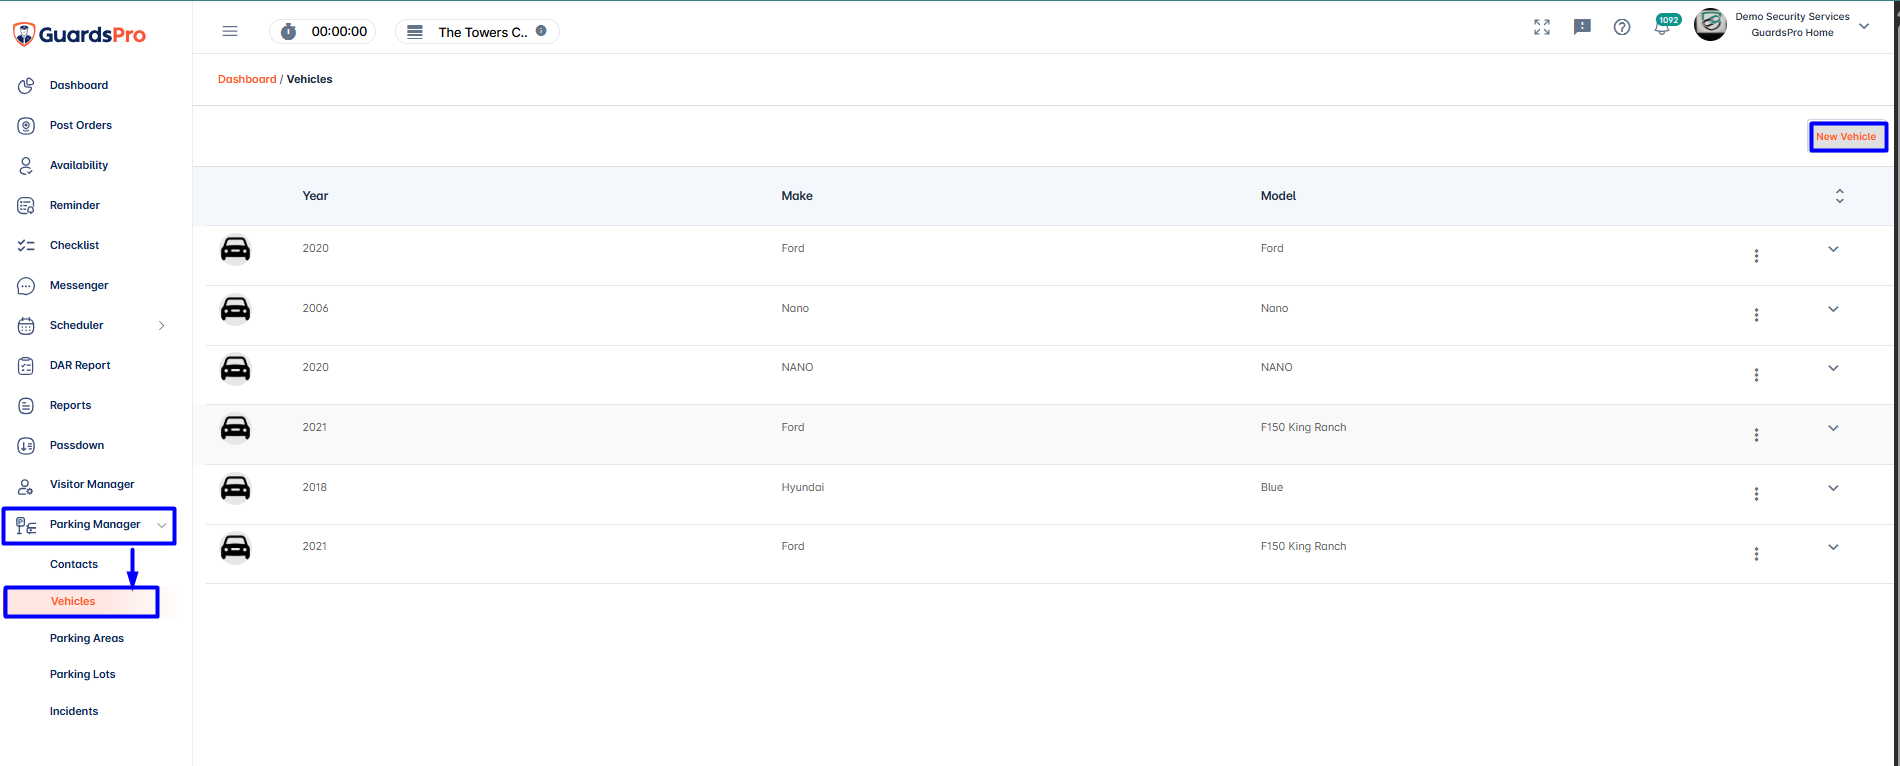This screenshot has height=766, width=1900.
Task: Open Availability from the sidebar
Action: [x=79, y=165]
